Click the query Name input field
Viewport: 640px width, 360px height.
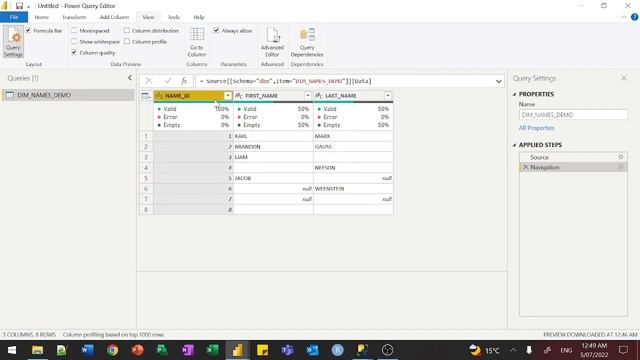tap(573, 115)
